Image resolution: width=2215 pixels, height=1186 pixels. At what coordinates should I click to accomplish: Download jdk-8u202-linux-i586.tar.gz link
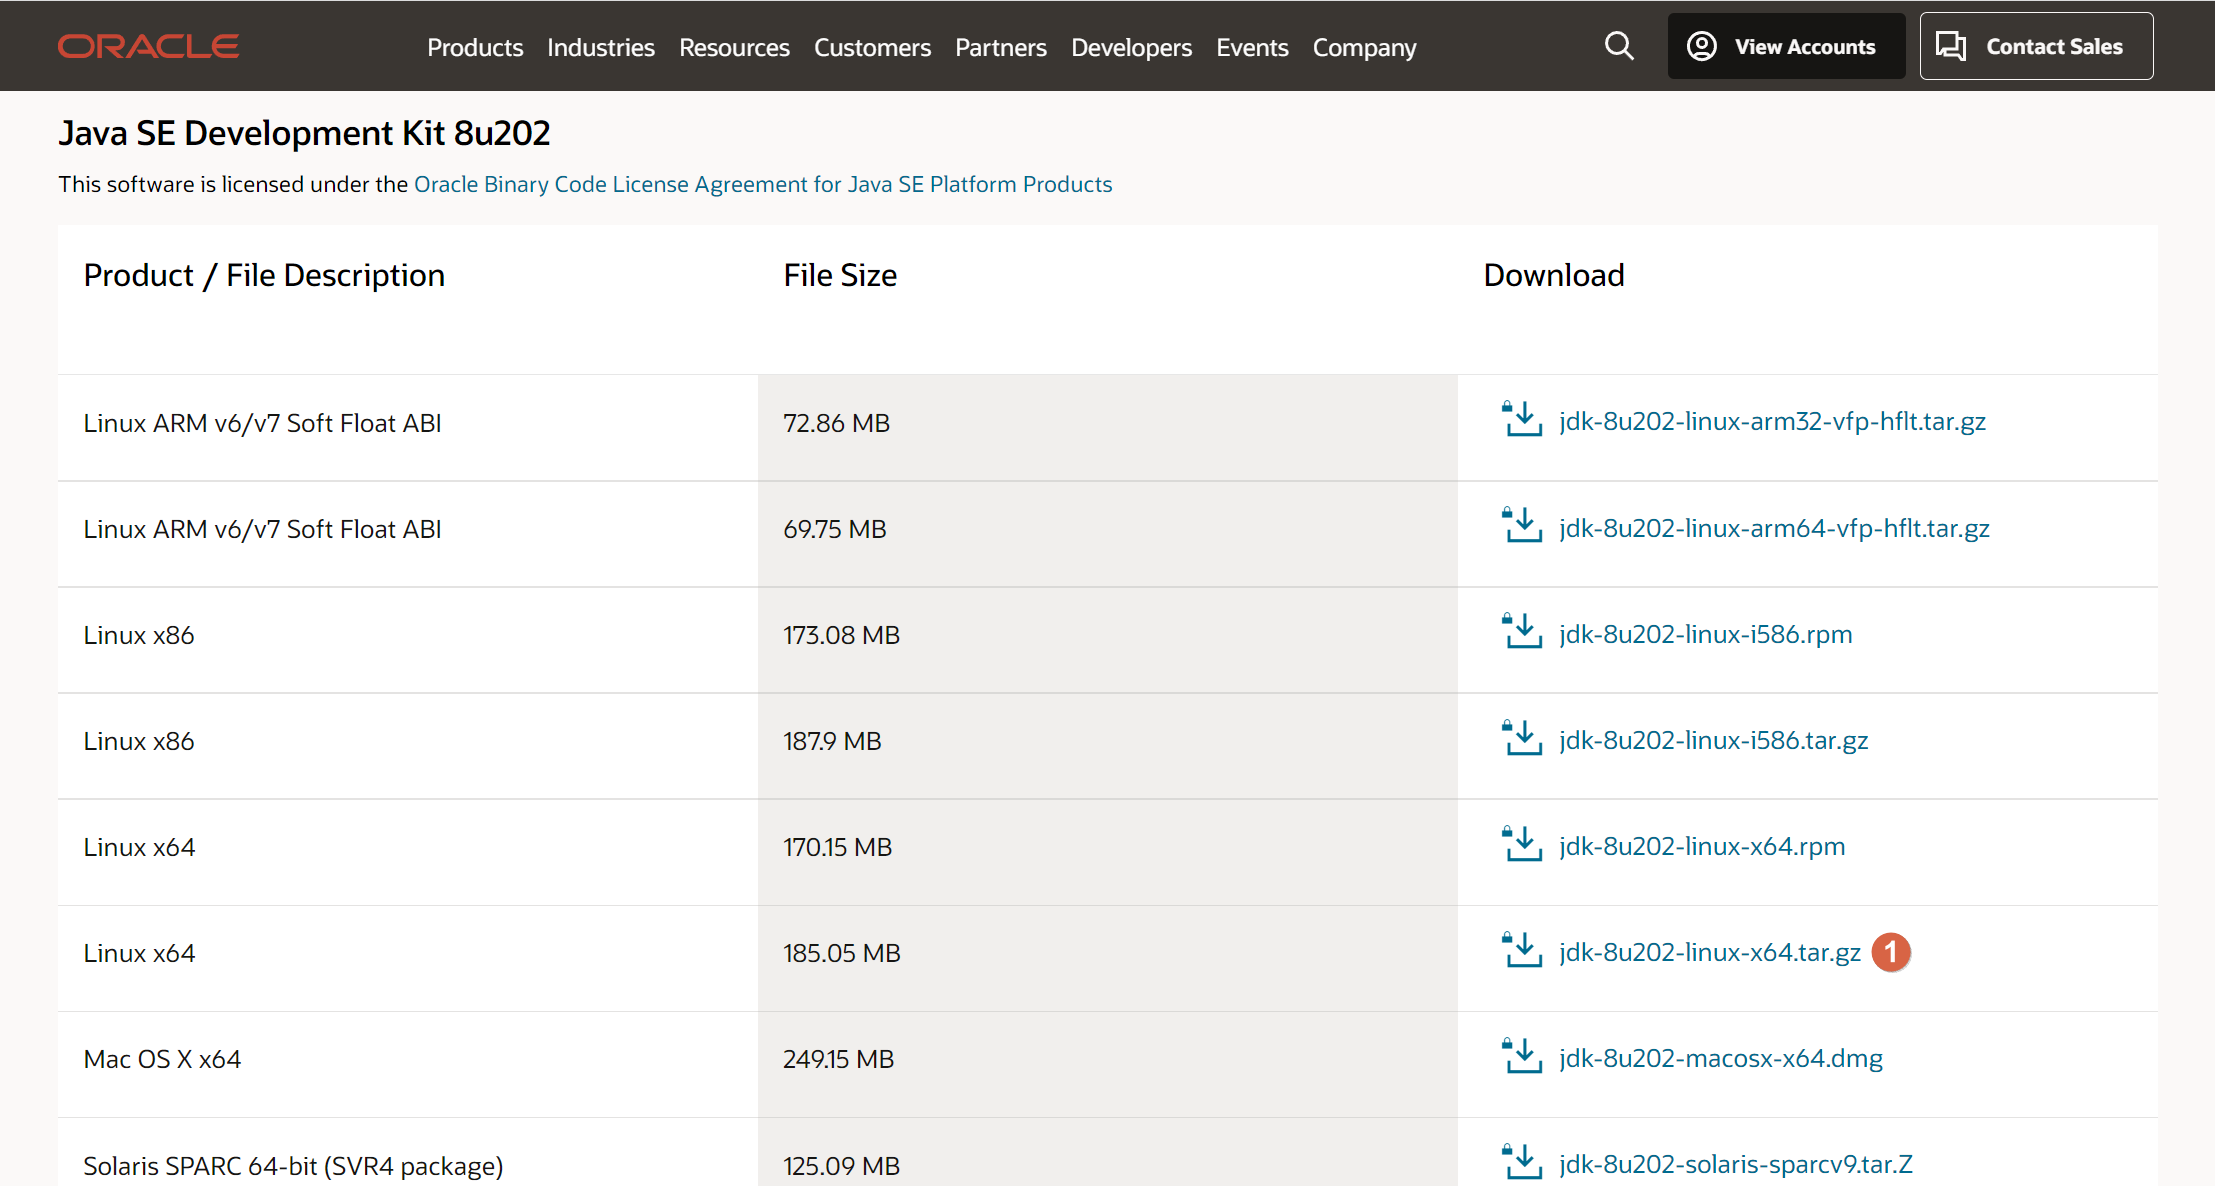click(x=1713, y=740)
